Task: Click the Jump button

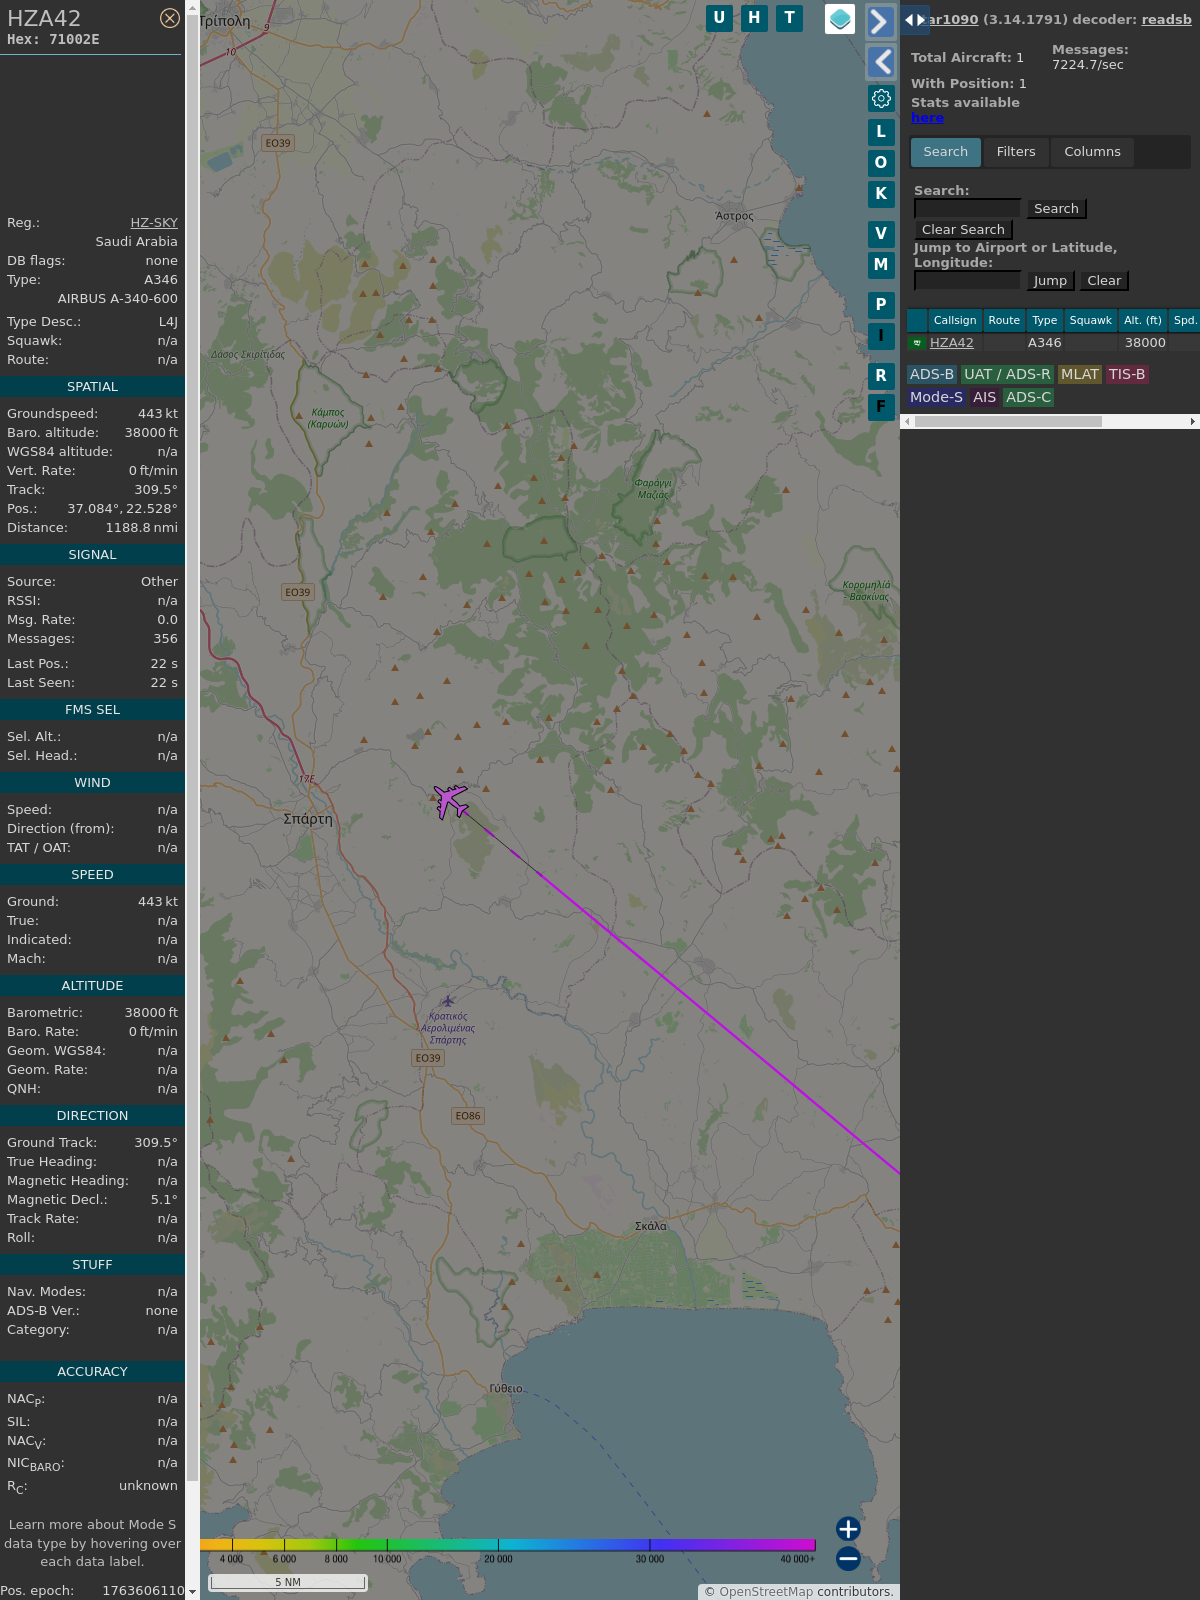Action: (x=1050, y=281)
